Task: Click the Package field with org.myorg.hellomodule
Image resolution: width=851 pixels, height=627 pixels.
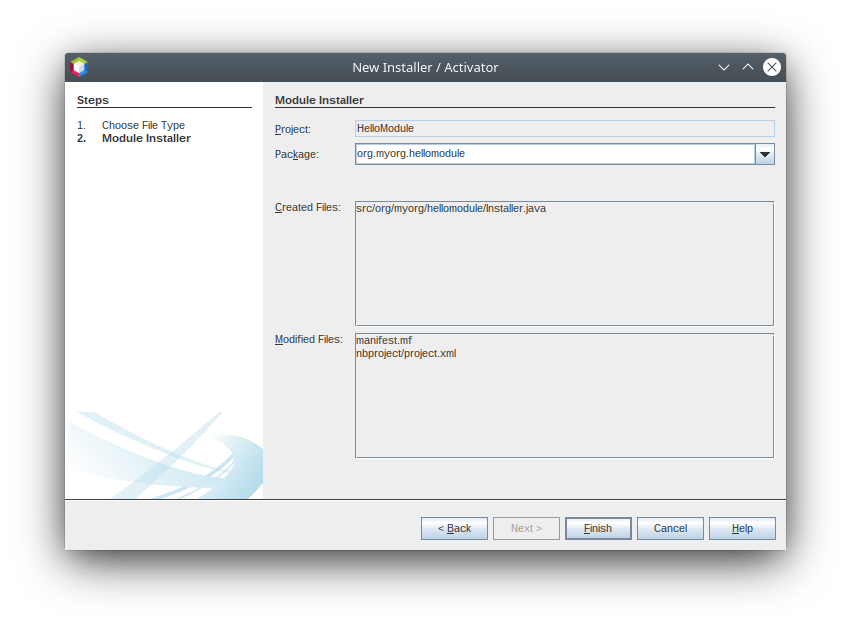Action: 554,154
